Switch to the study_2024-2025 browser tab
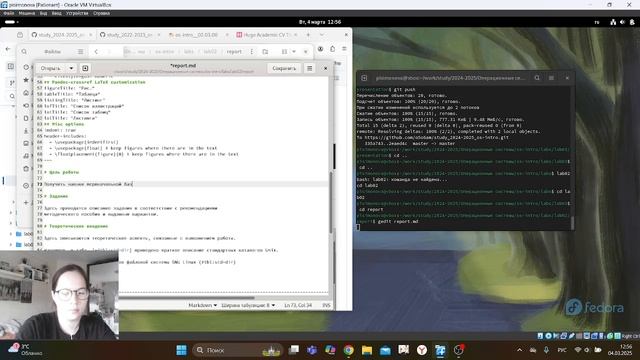 60,35
